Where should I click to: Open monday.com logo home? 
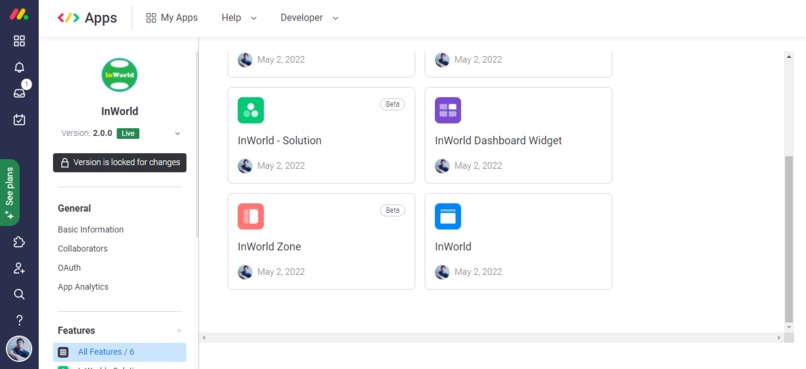coord(19,14)
